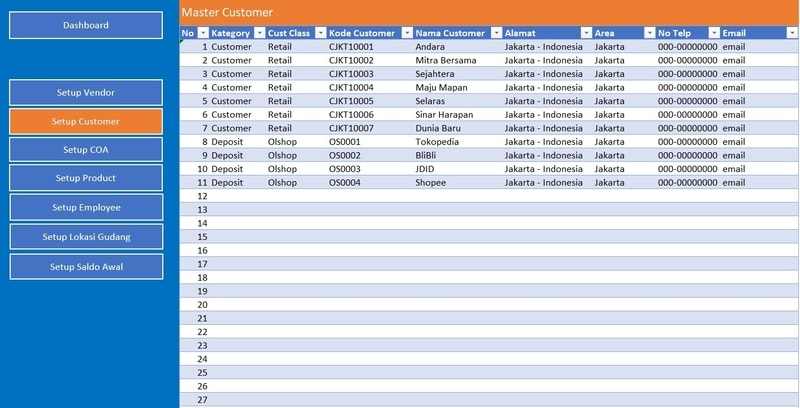
Task: Expand the Kategory column filter
Action: point(260,33)
